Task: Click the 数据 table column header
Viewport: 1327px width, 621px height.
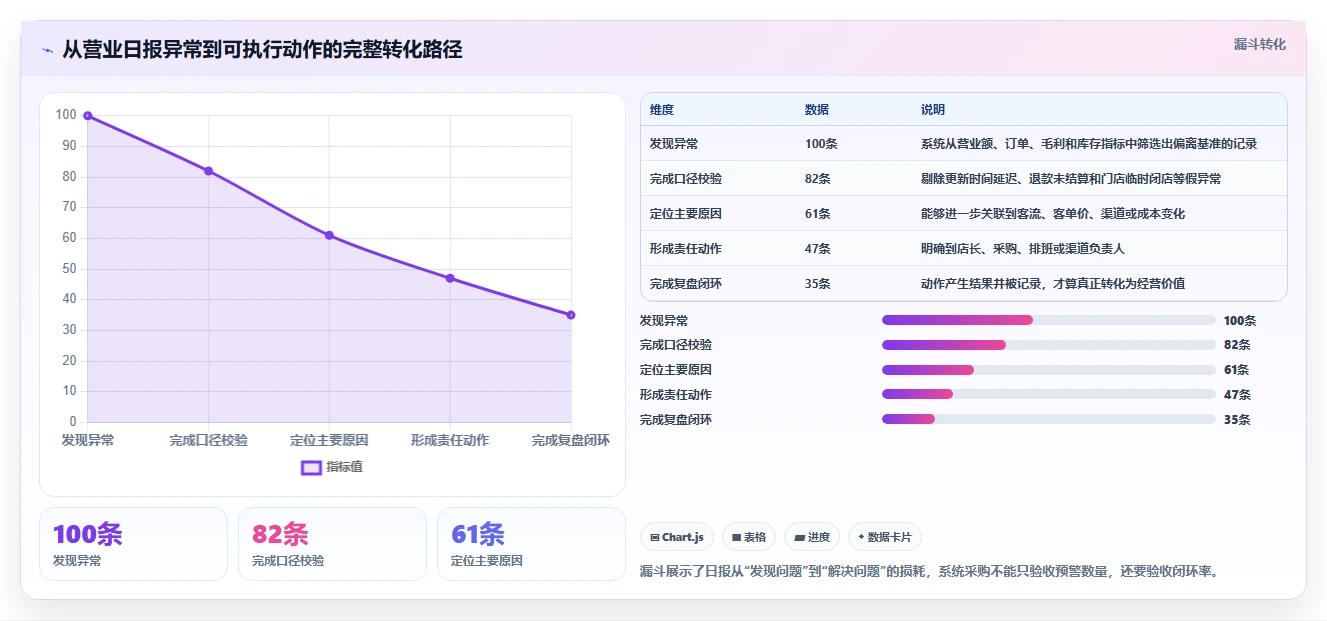Action: [x=817, y=110]
